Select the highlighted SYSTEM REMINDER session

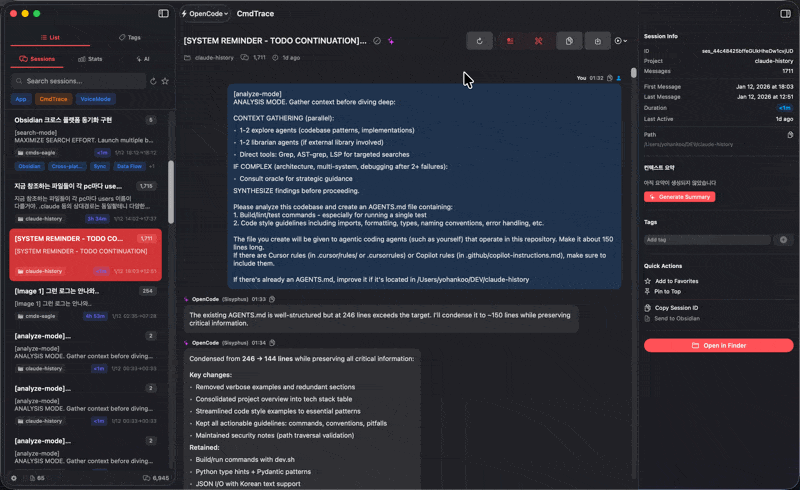click(85, 255)
